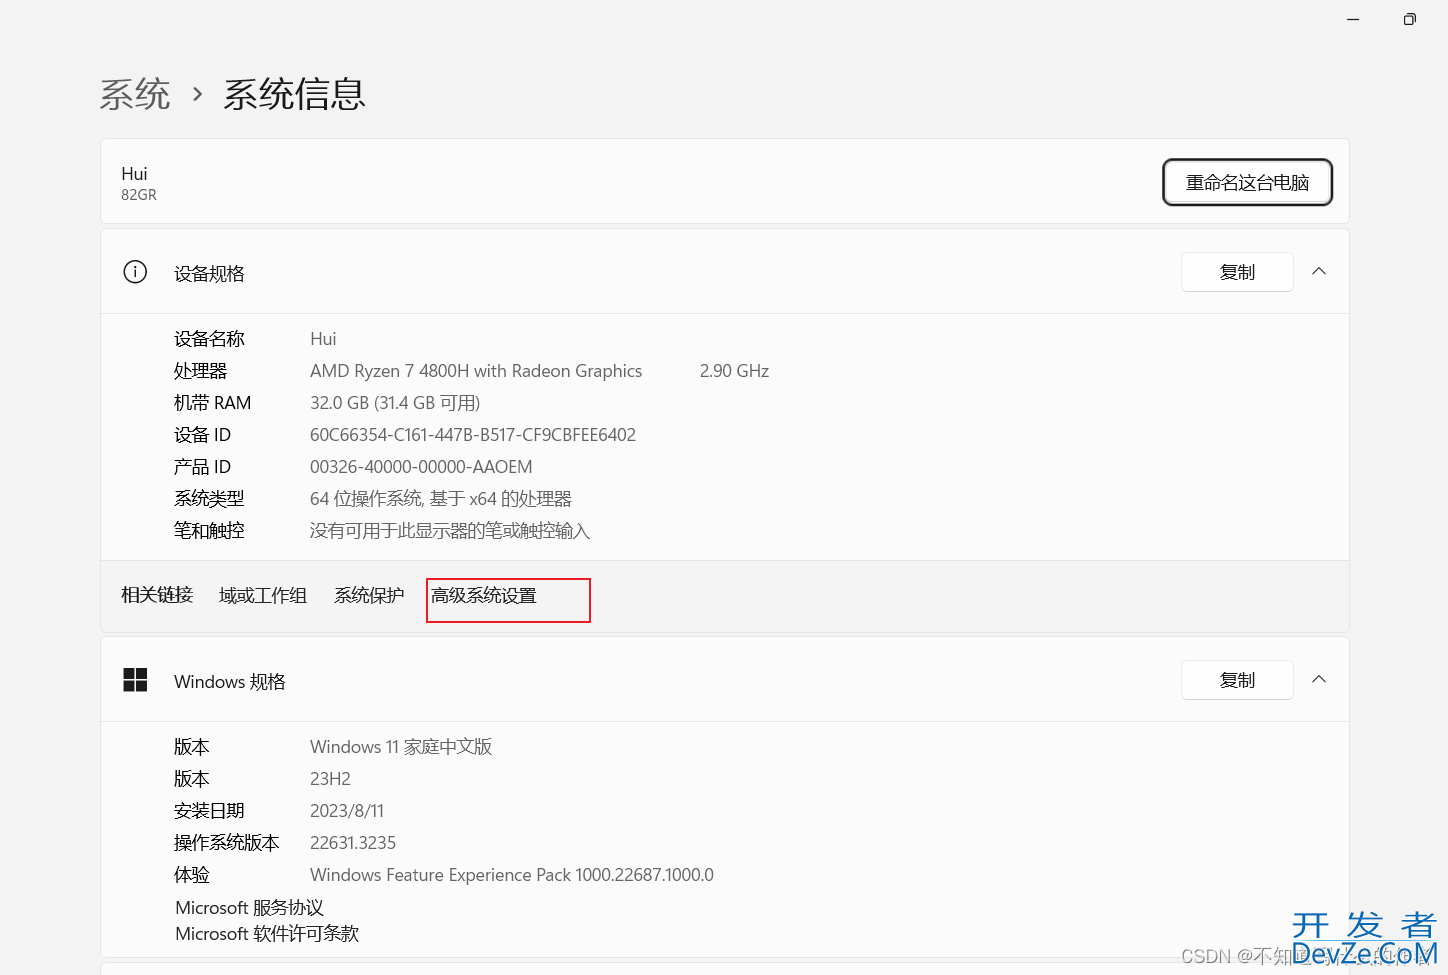Image resolution: width=1448 pixels, height=975 pixels.
Task: Select processor value AMD Ryzen 7 4800H
Action: pos(476,371)
